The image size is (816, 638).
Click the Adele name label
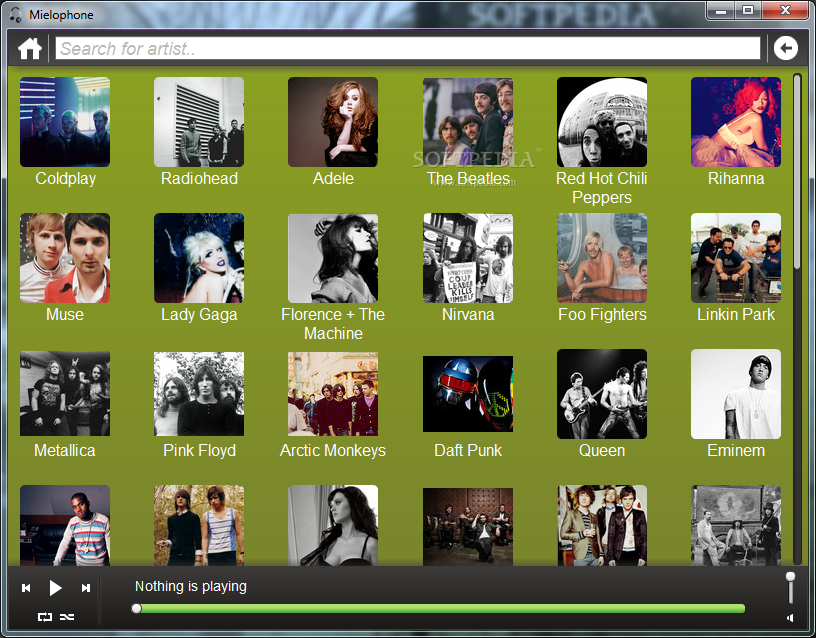click(333, 178)
